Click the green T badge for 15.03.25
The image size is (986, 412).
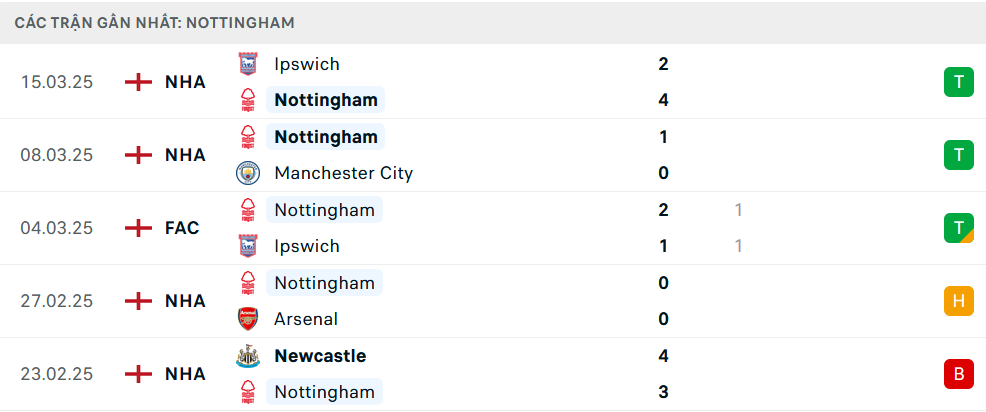pos(958,82)
